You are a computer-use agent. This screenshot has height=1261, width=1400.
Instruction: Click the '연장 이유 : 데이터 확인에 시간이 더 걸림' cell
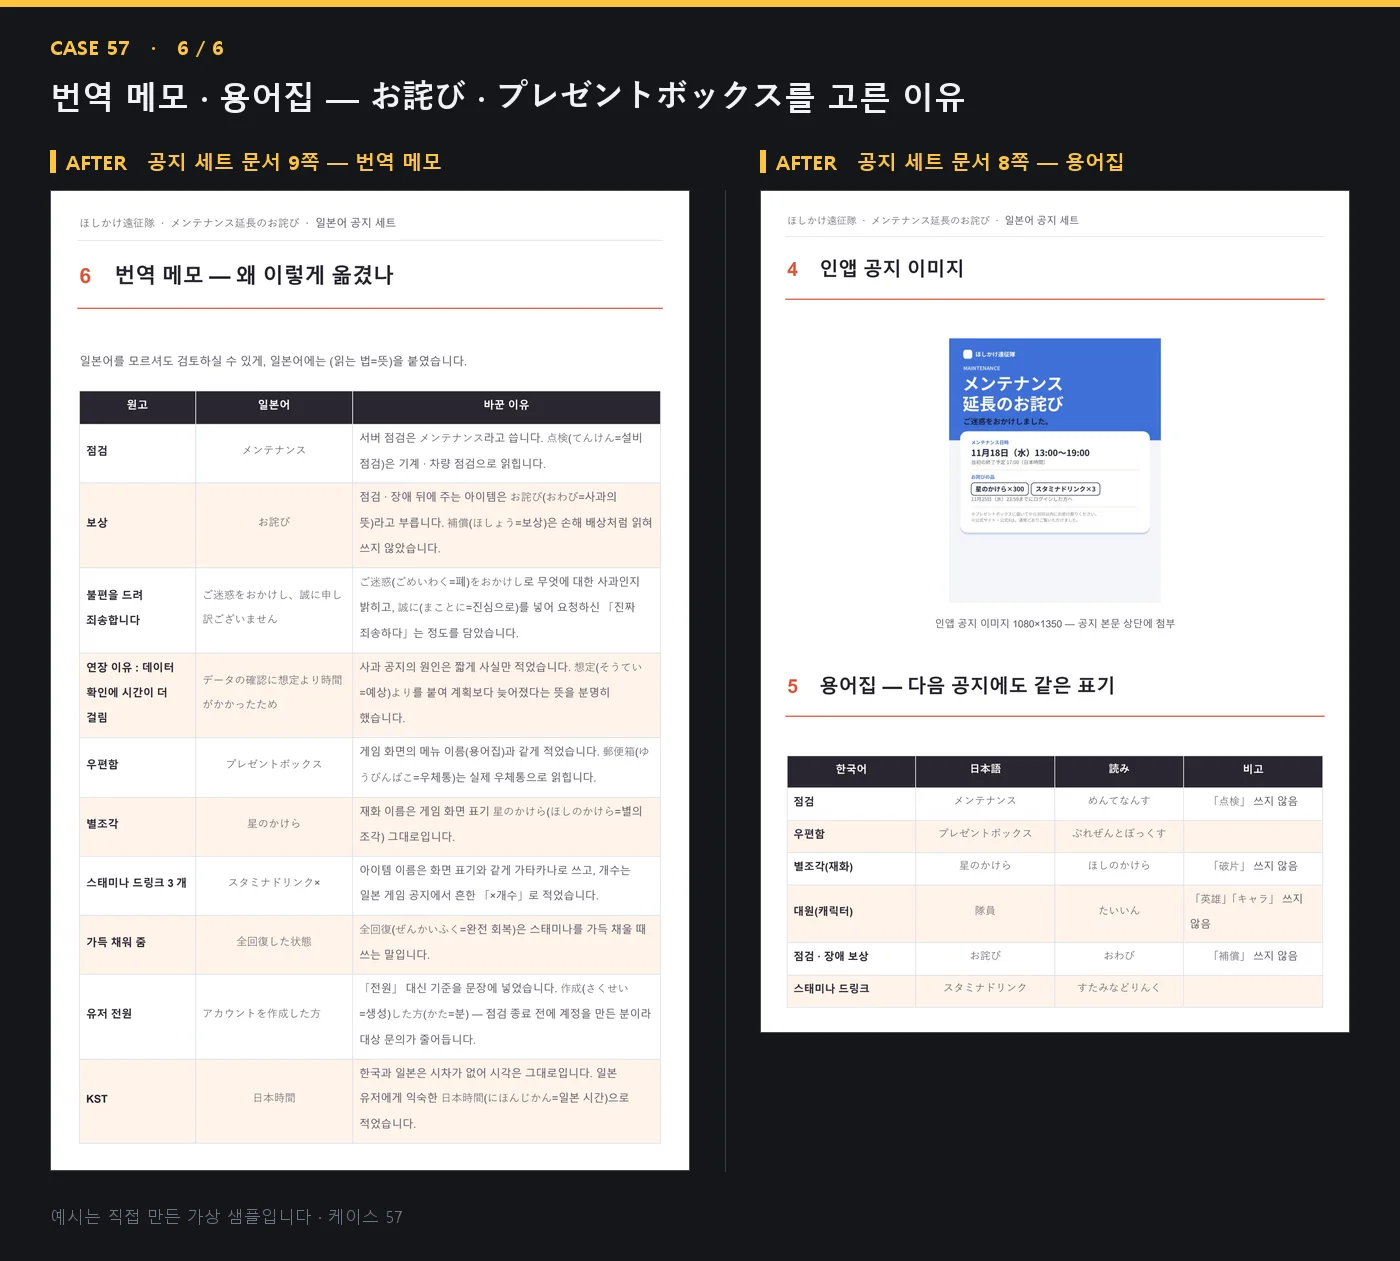tap(138, 693)
